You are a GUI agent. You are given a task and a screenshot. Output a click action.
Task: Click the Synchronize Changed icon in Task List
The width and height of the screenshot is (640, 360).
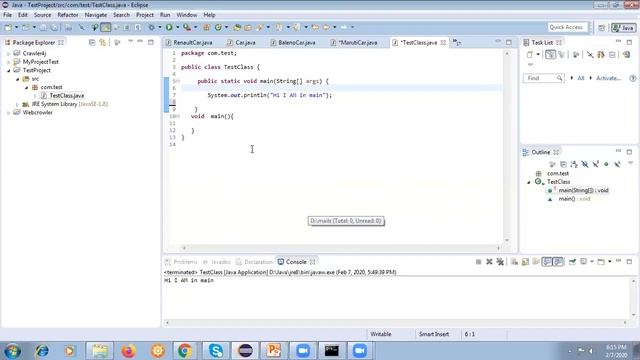[626, 55]
